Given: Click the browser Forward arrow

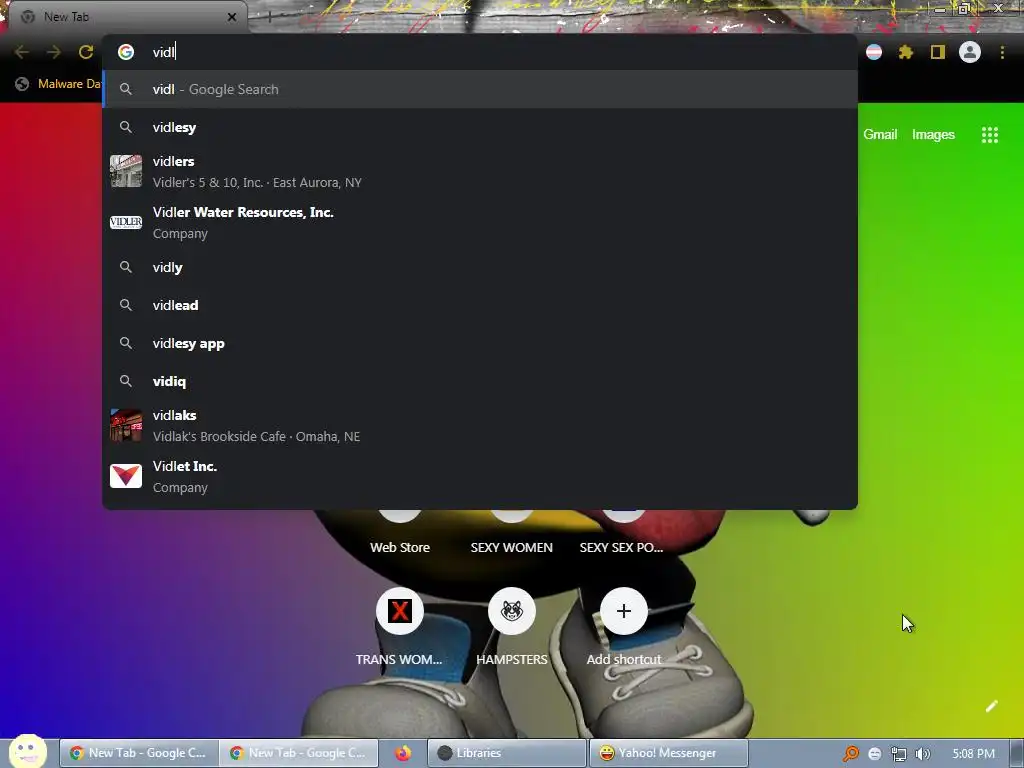Looking at the screenshot, I should pos(54,52).
